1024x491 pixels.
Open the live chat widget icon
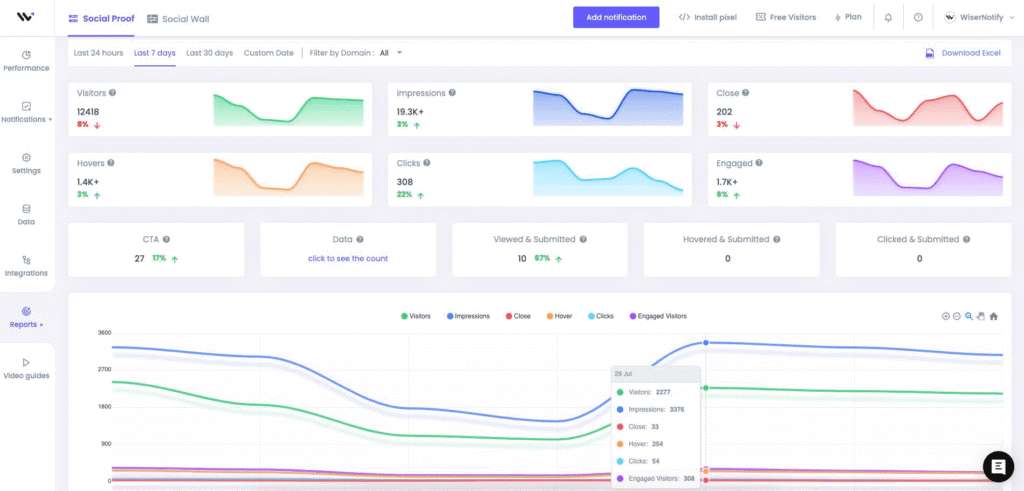click(x=998, y=466)
